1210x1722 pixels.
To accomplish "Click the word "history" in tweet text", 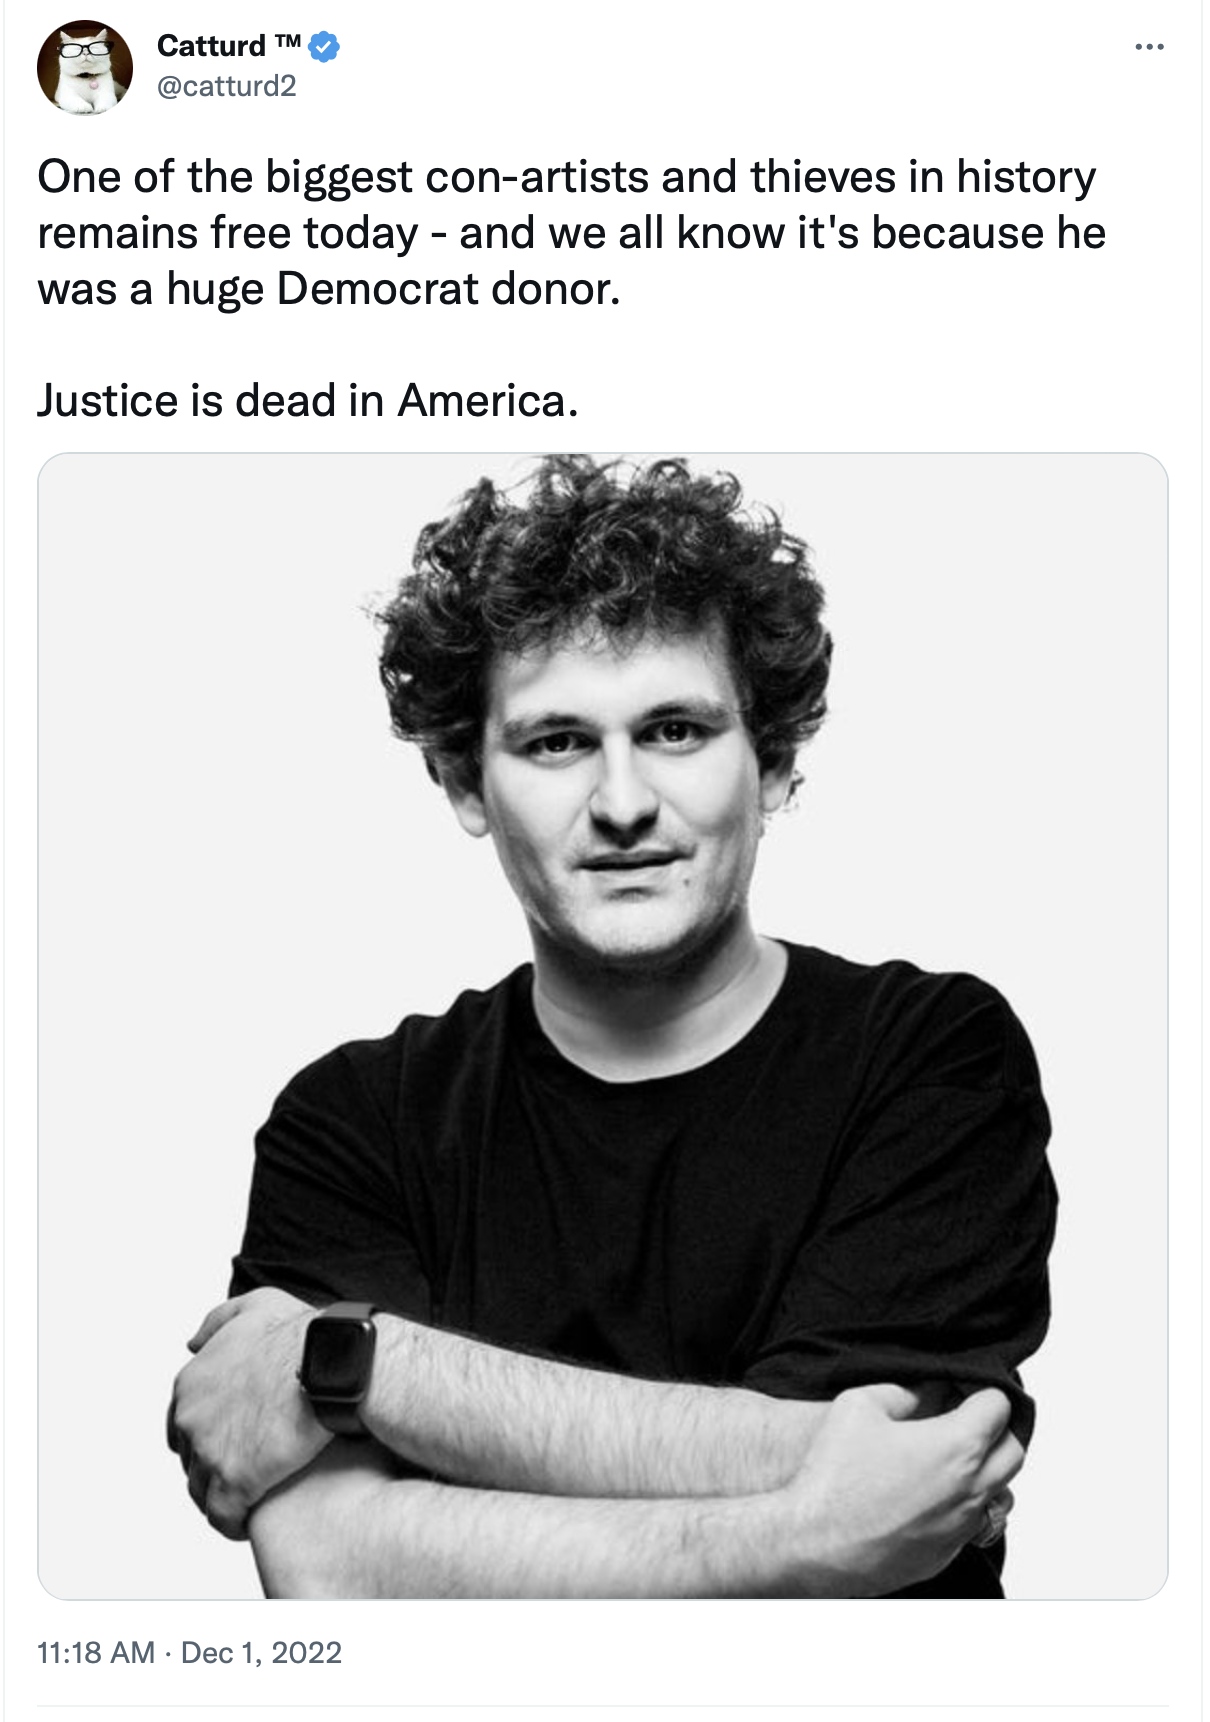I will pos(1026,177).
